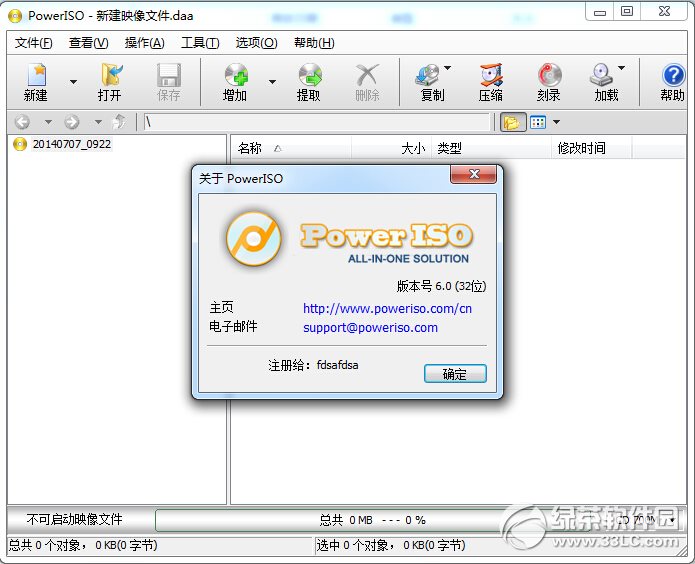Open the 文件(F) menu
This screenshot has width=695, height=564.
[x=33, y=43]
